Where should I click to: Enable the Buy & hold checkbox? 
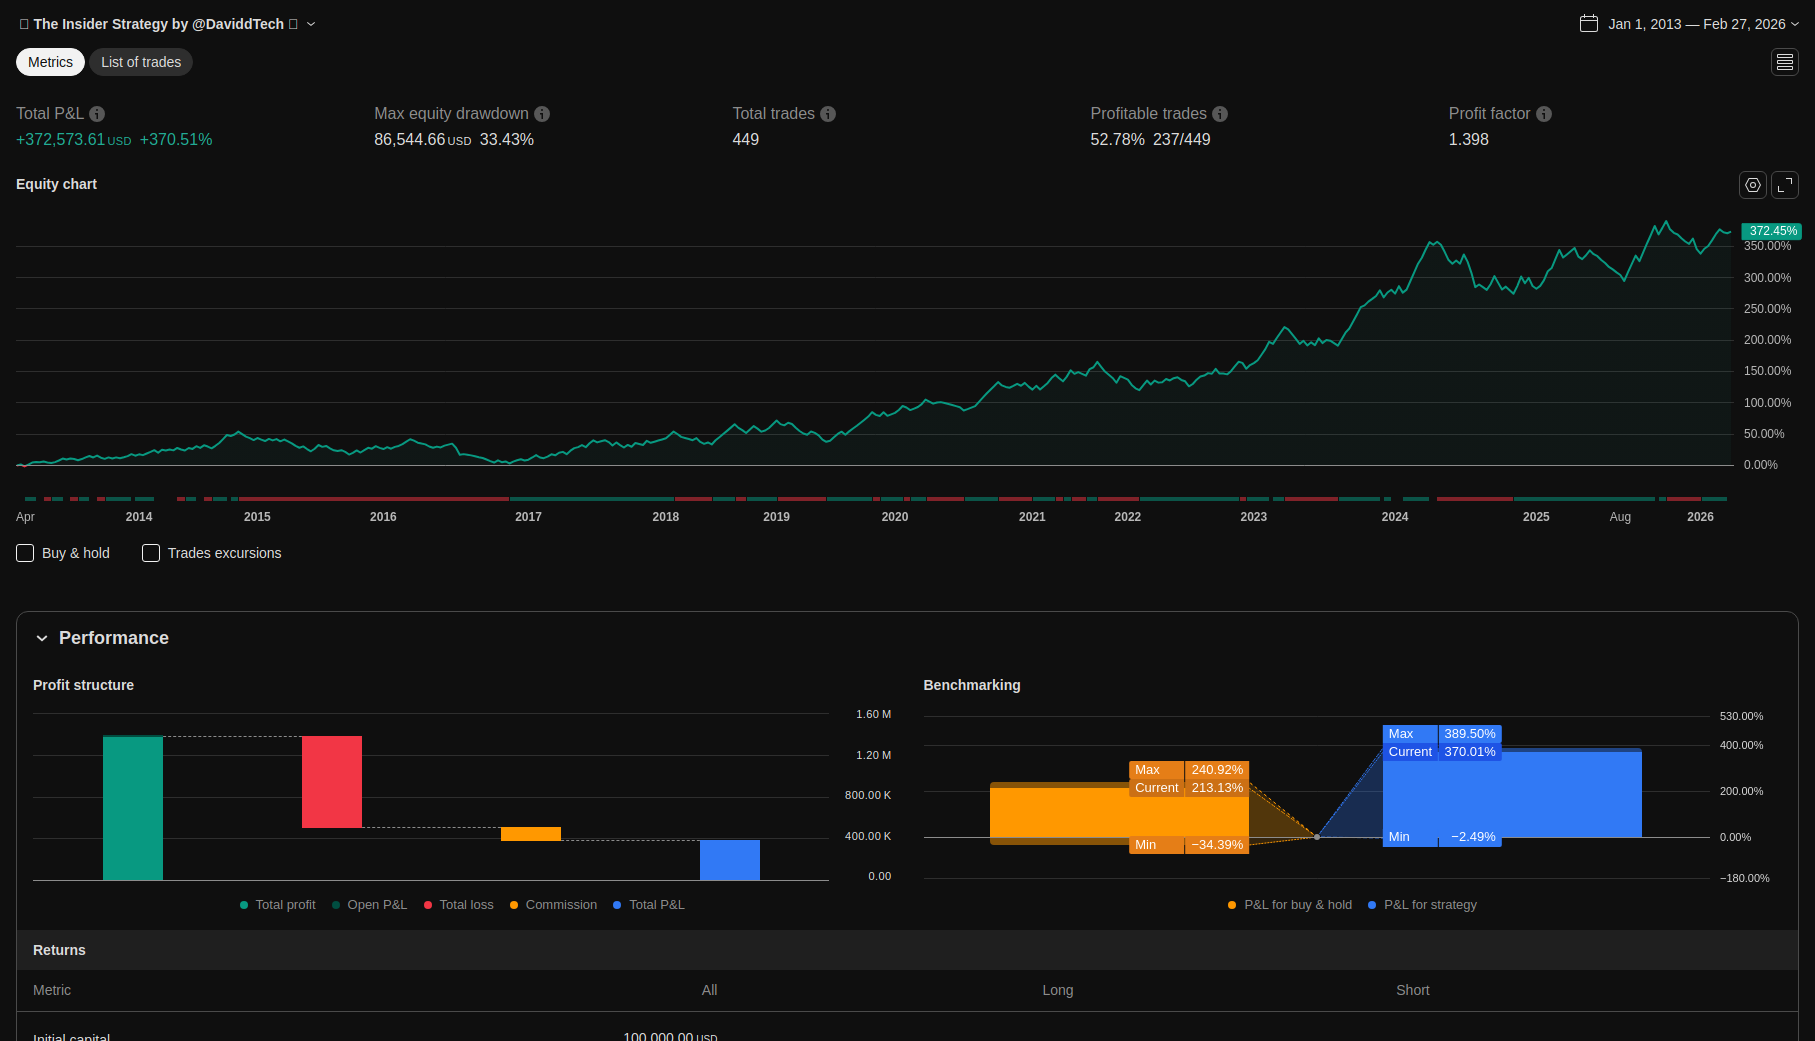click(26, 553)
